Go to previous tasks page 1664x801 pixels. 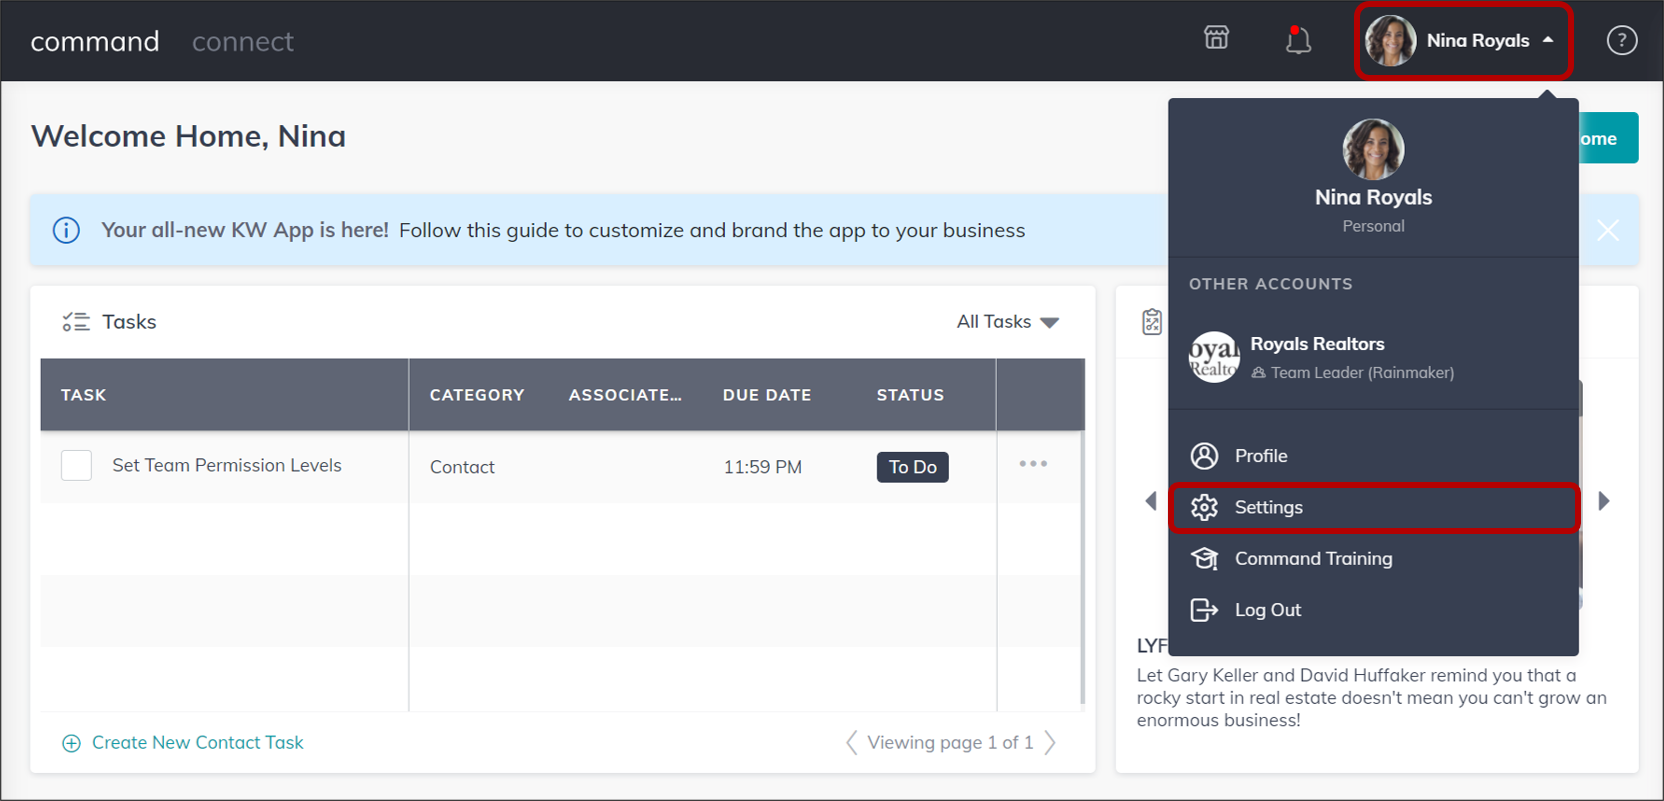(x=851, y=742)
